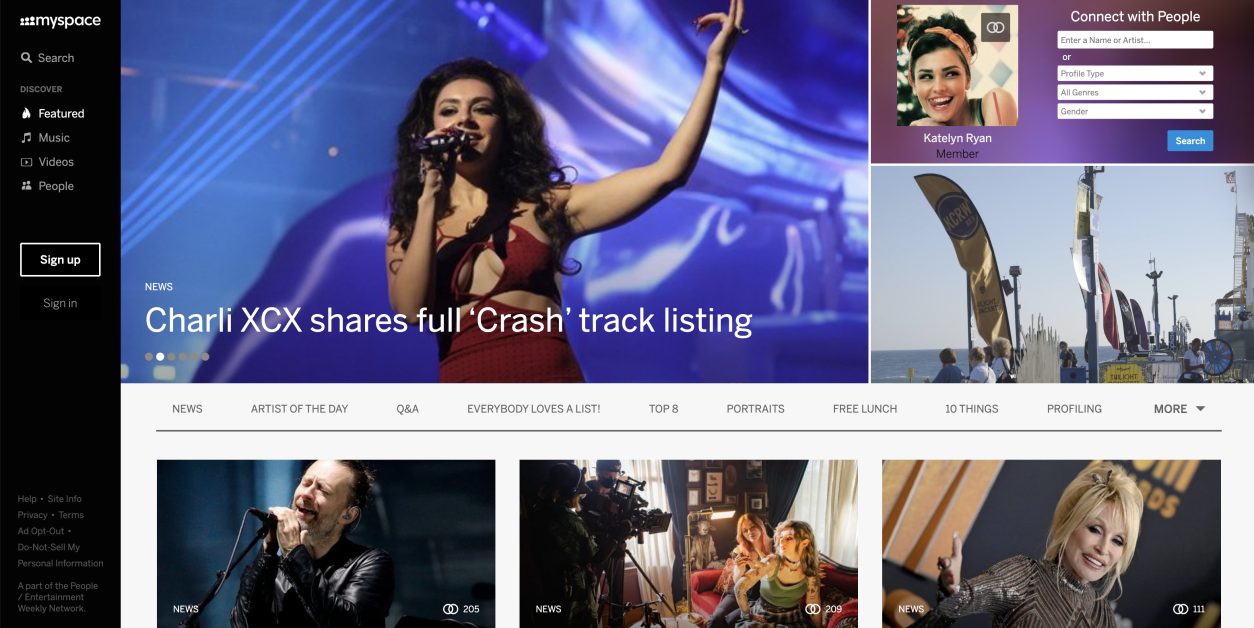Switch to the 10 THINGS tab
The width and height of the screenshot is (1254, 628).
pyautogui.click(x=972, y=409)
